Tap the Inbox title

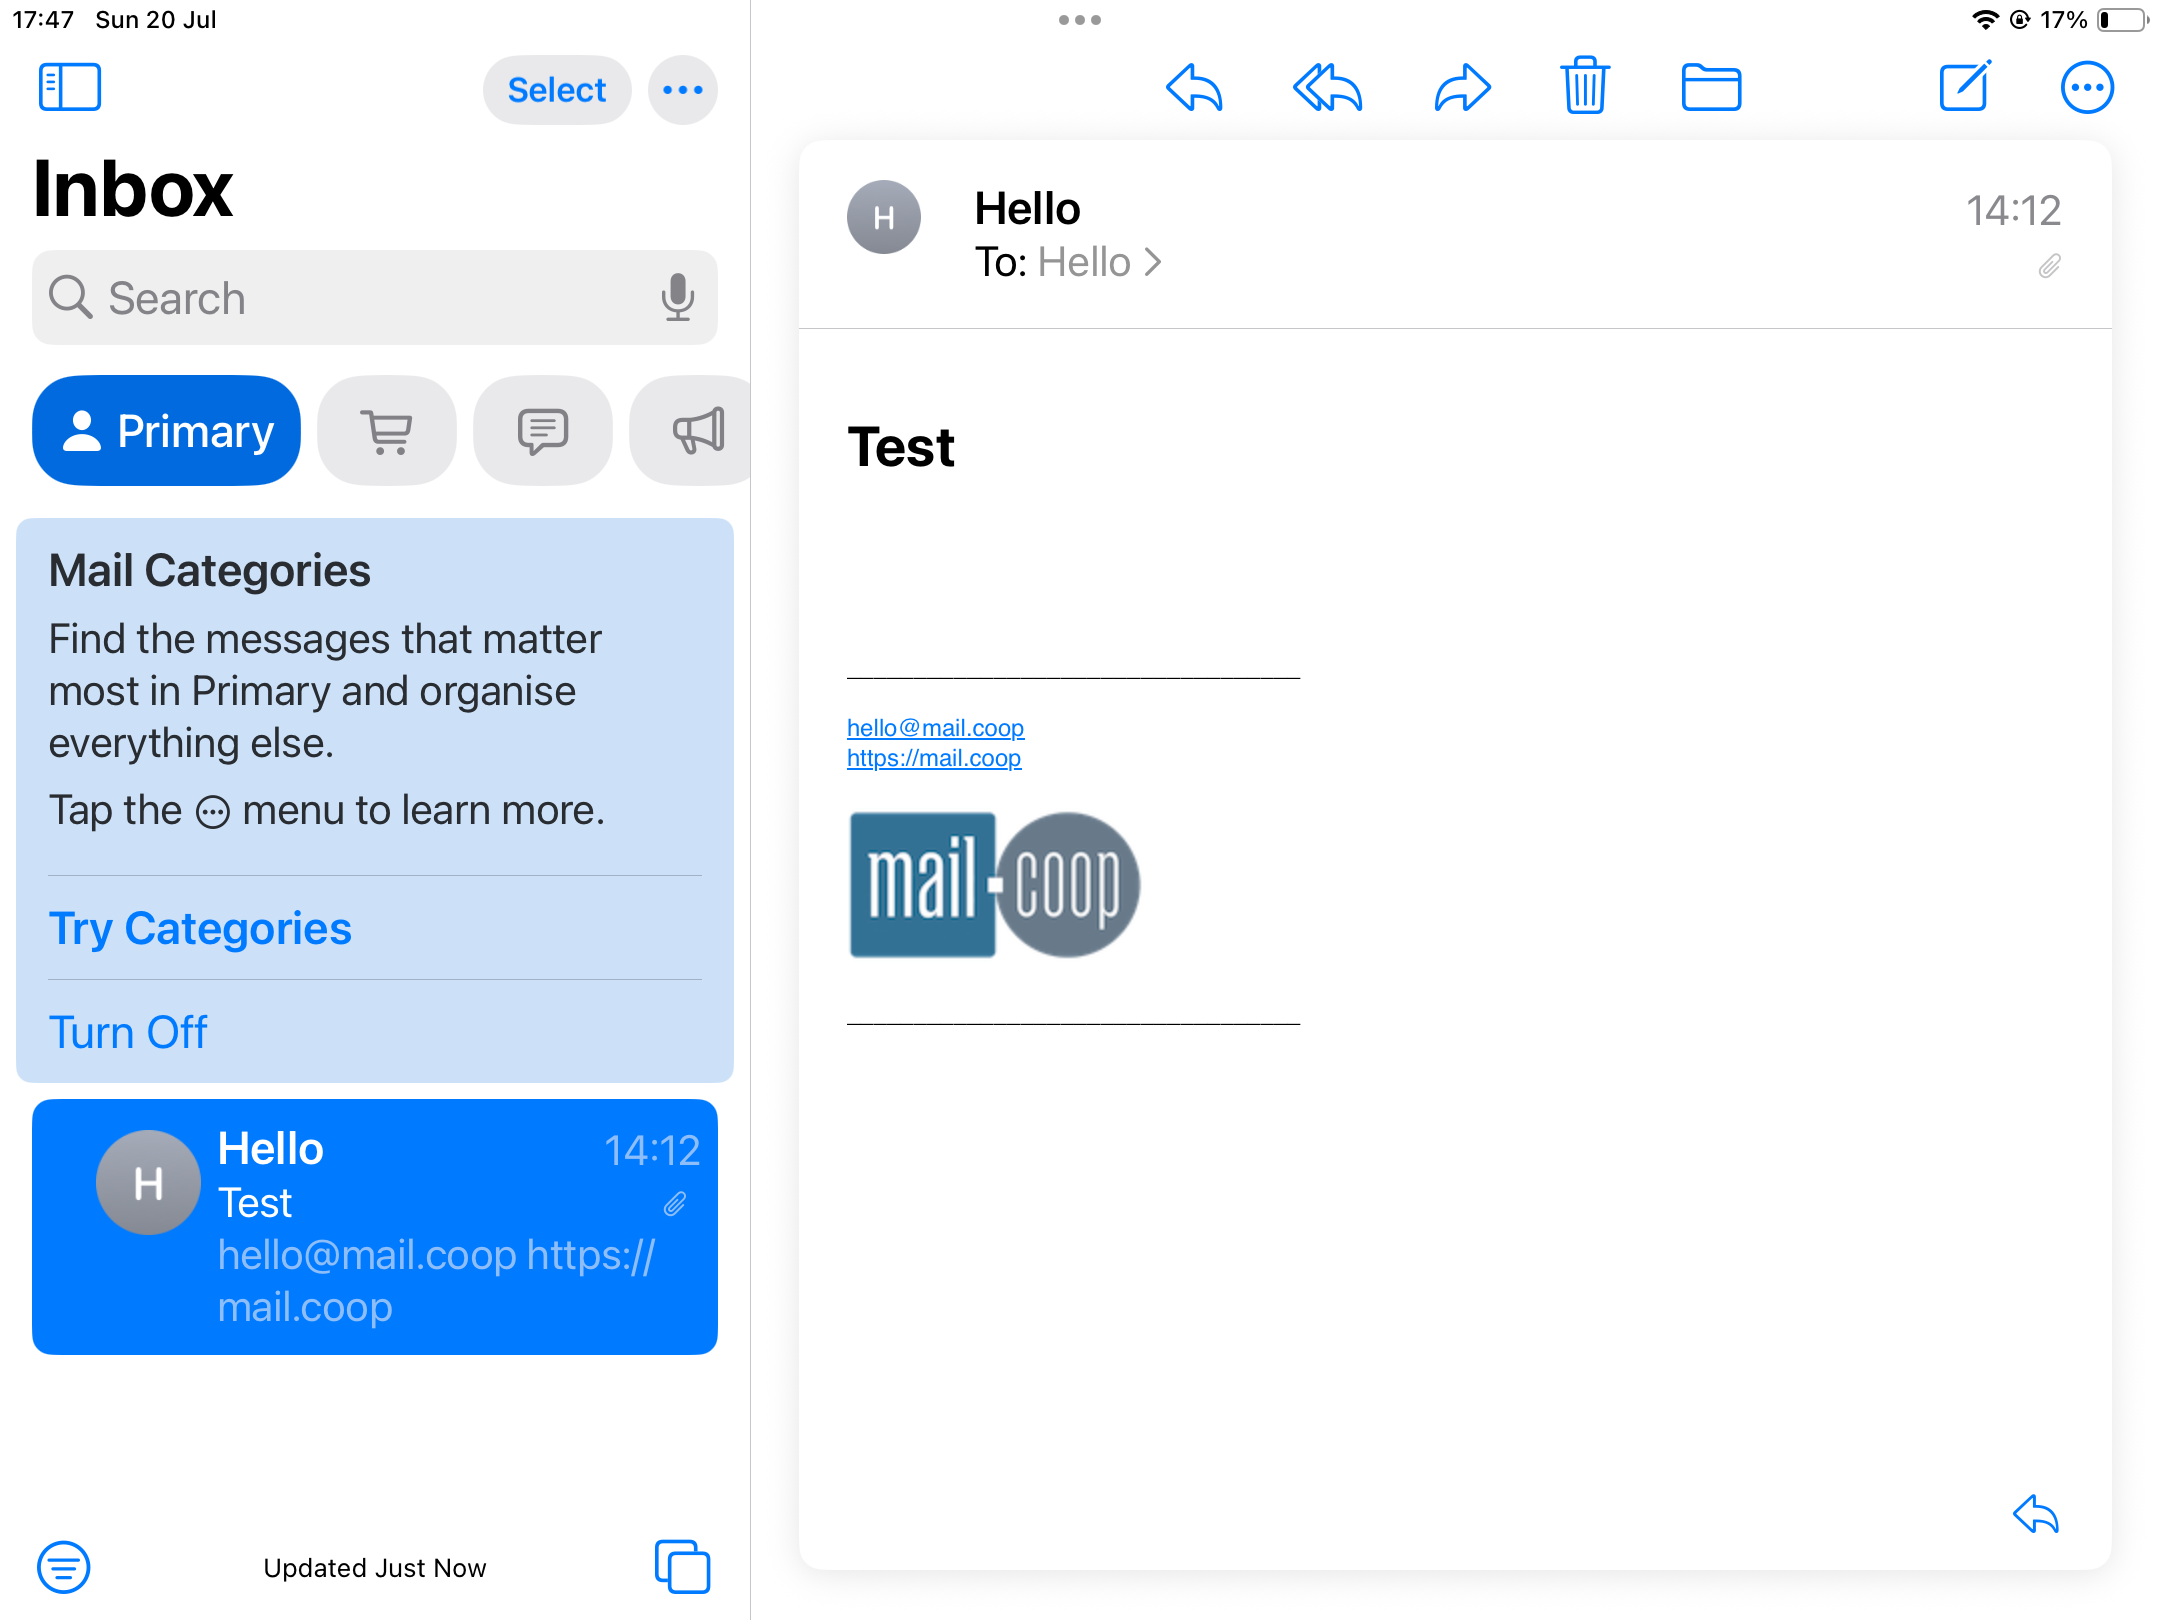(x=133, y=189)
